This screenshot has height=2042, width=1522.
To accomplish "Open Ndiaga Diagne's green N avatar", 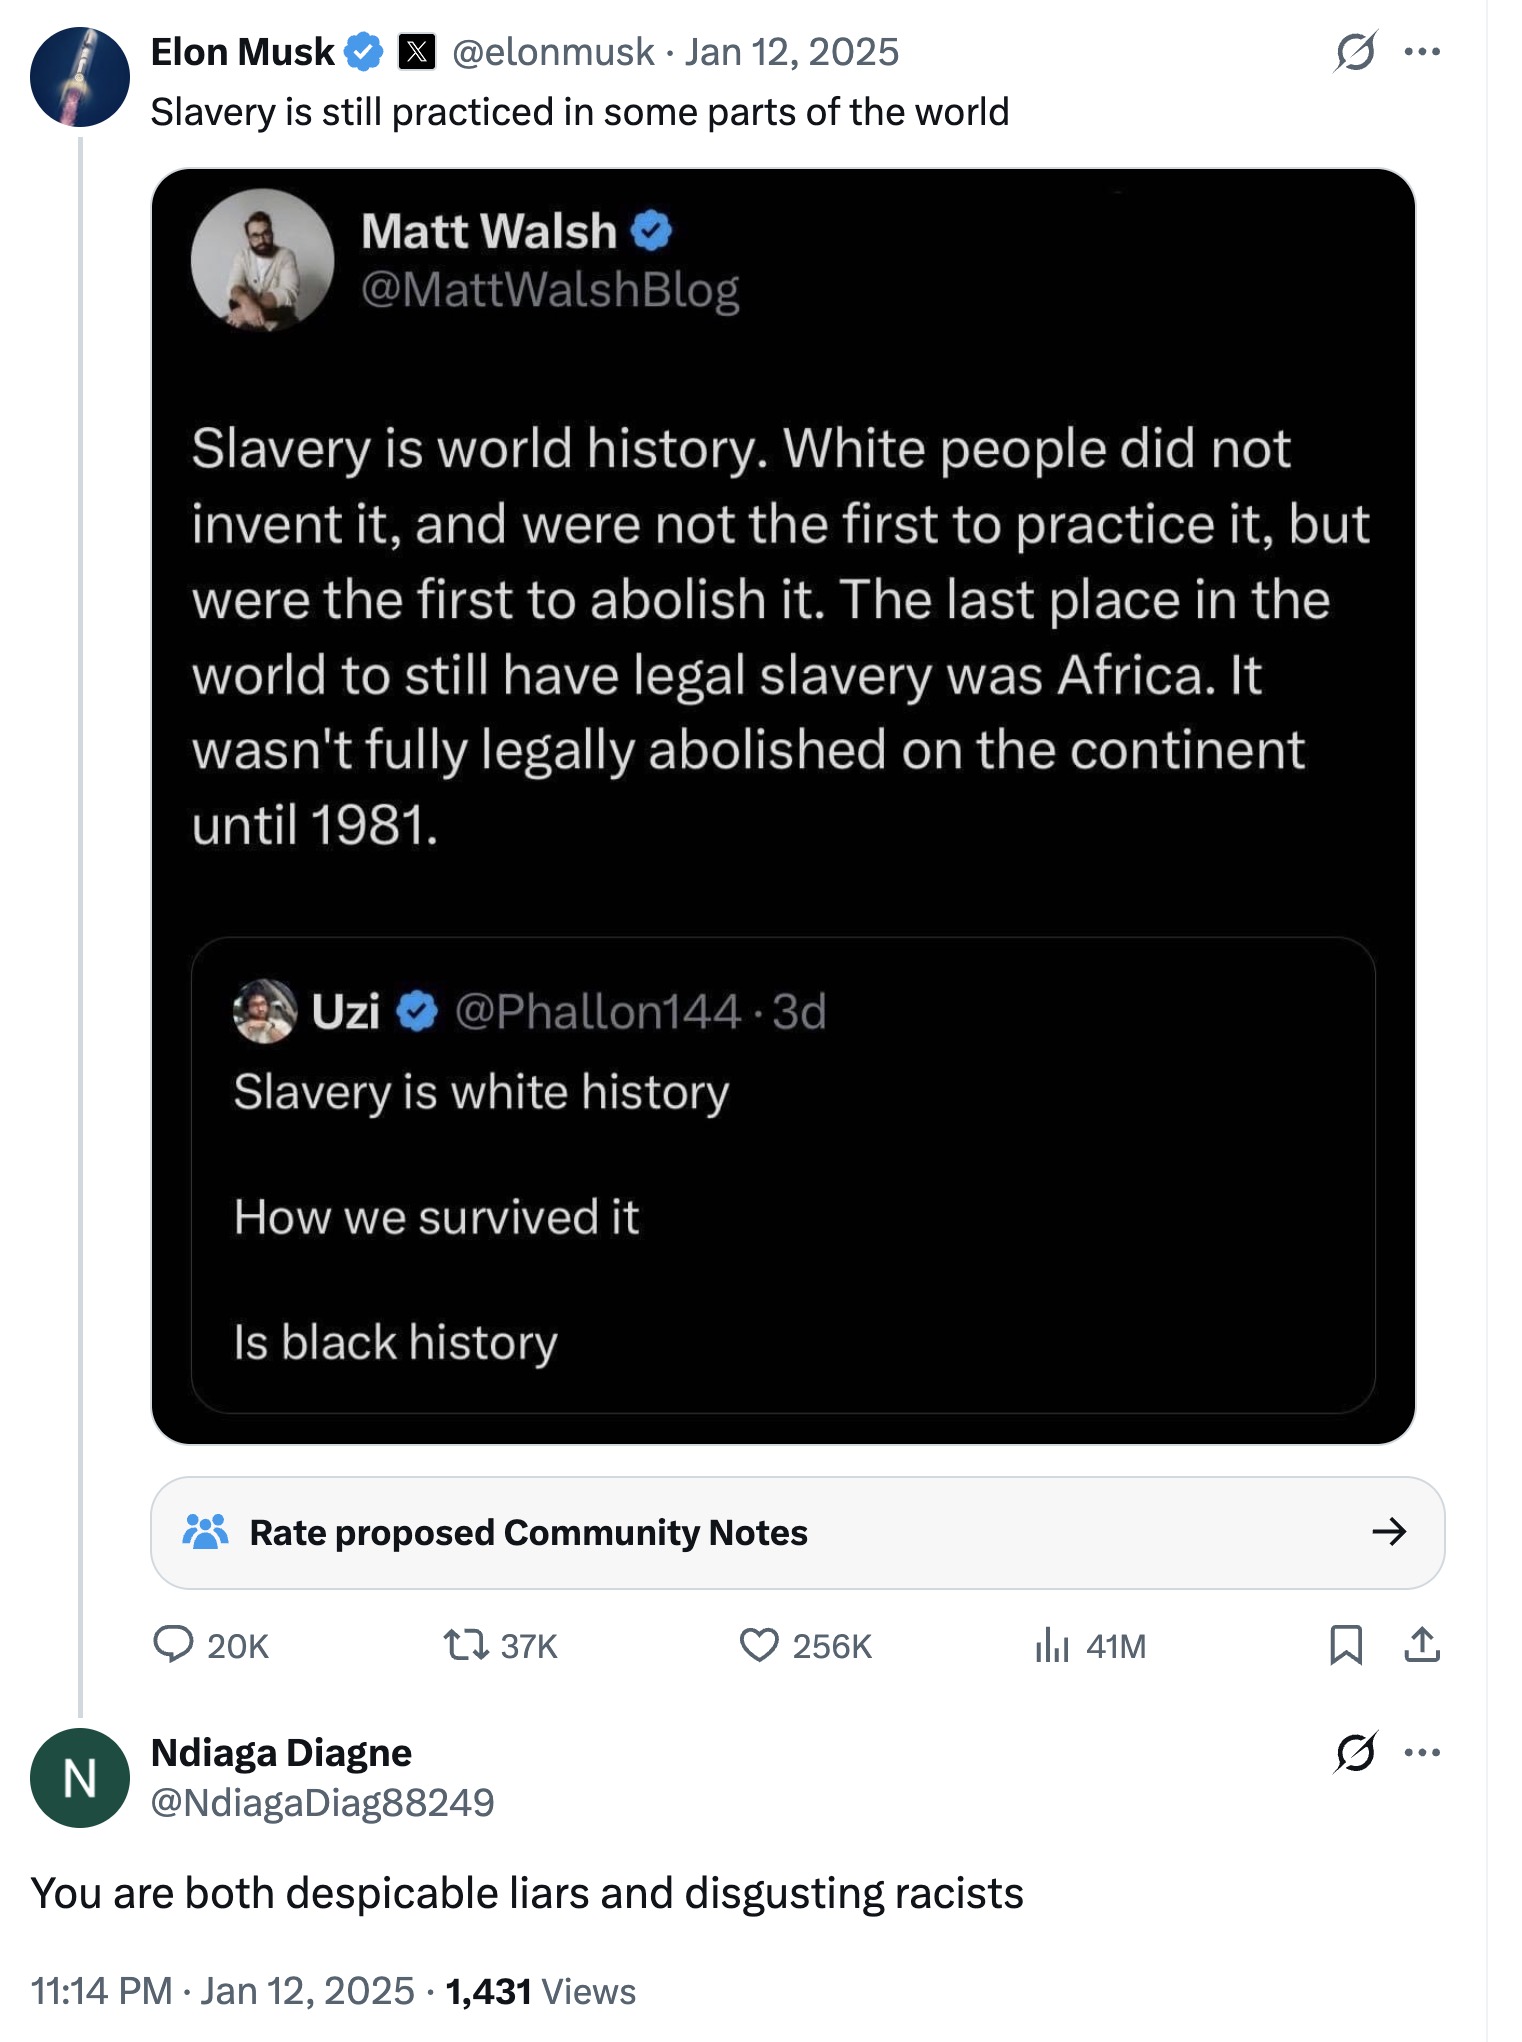I will coord(80,1778).
